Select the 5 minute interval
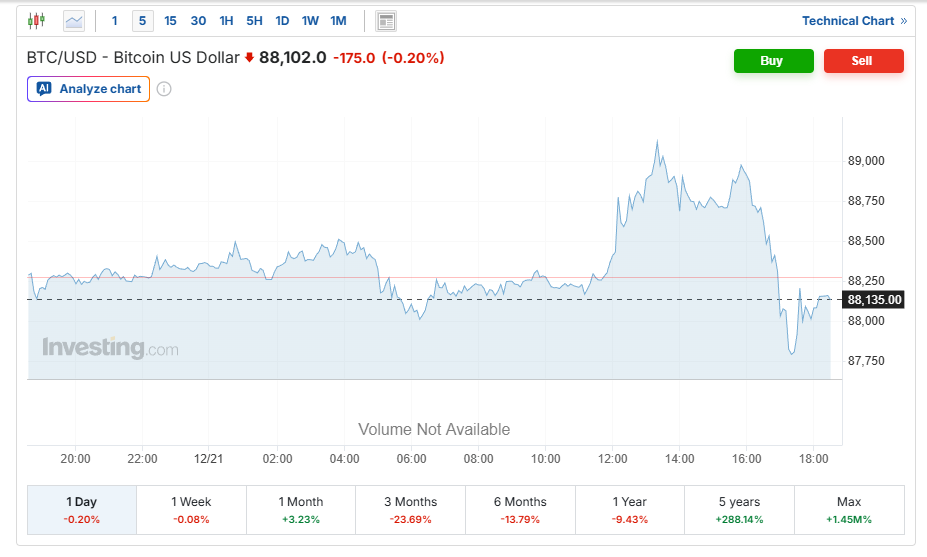Image resolution: width=927 pixels, height=557 pixels. 142,21
